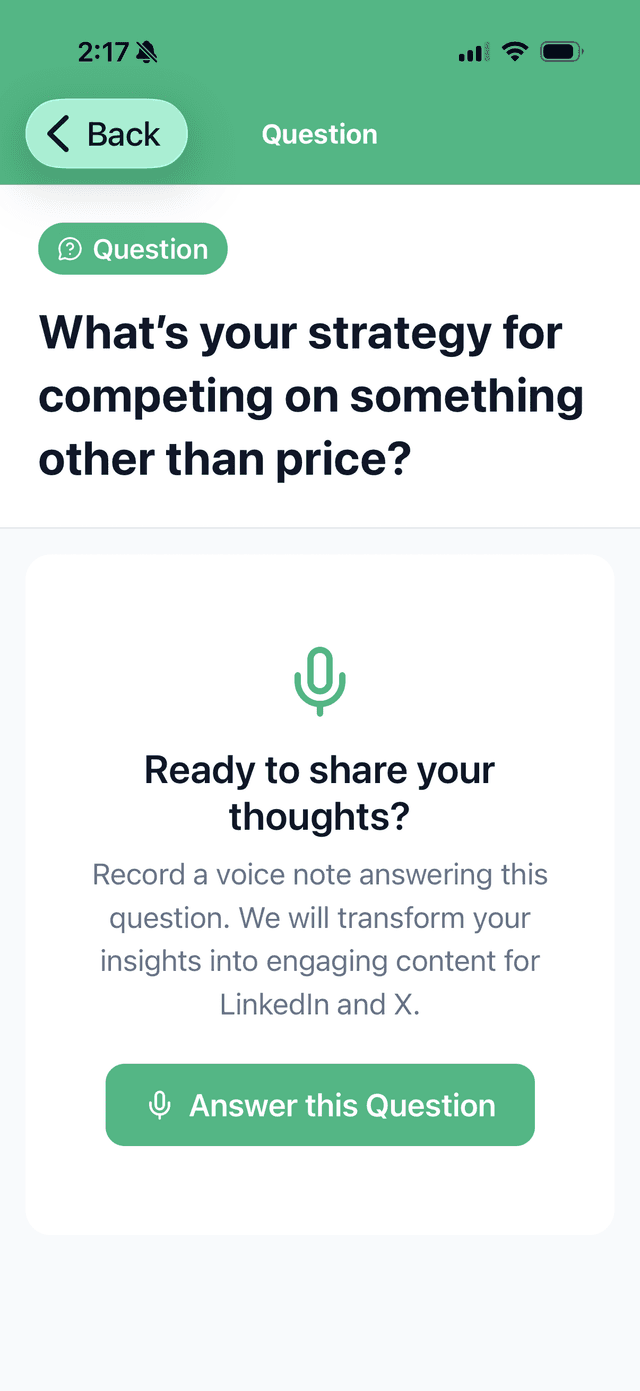Tap the back chevron arrow icon
Image resolution: width=640 pixels, height=1391 pixels.
[59, 134]
